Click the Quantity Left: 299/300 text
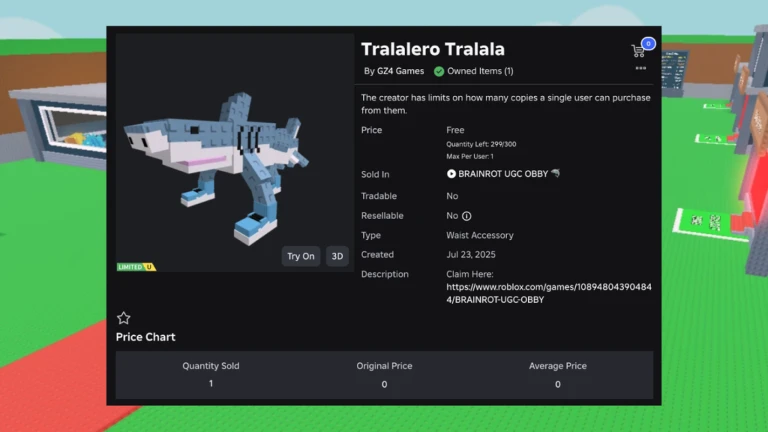The width and height of the screenshot is (768, 432). pos(481,144)
